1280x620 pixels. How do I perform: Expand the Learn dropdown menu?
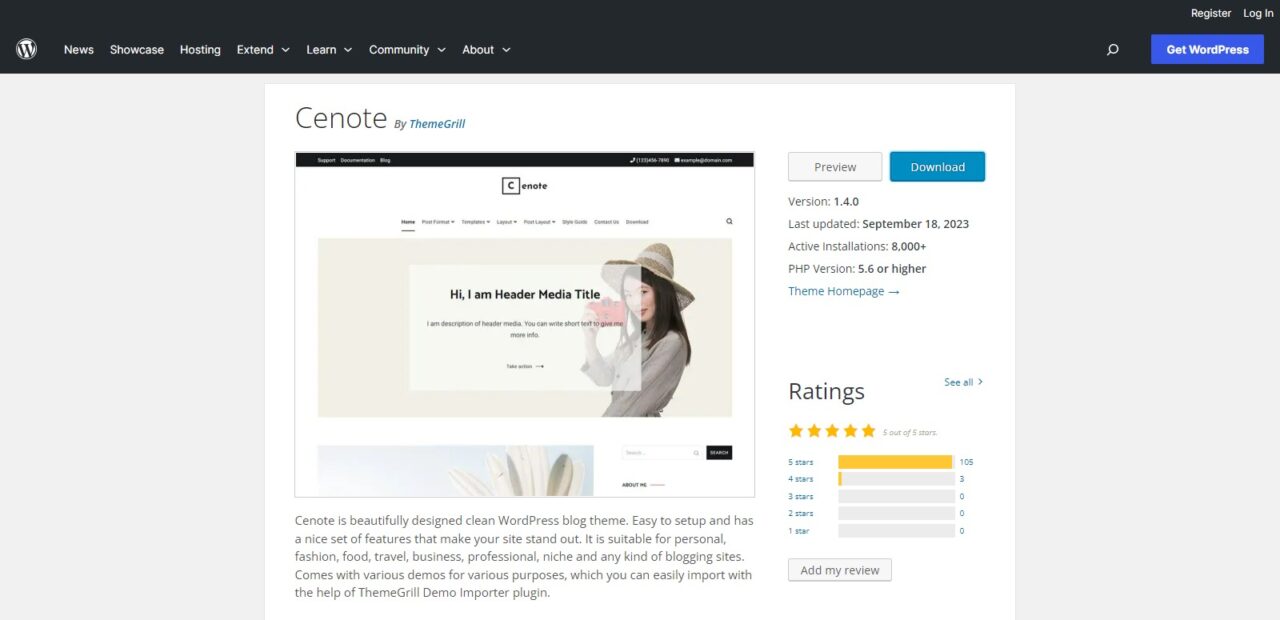329,49
